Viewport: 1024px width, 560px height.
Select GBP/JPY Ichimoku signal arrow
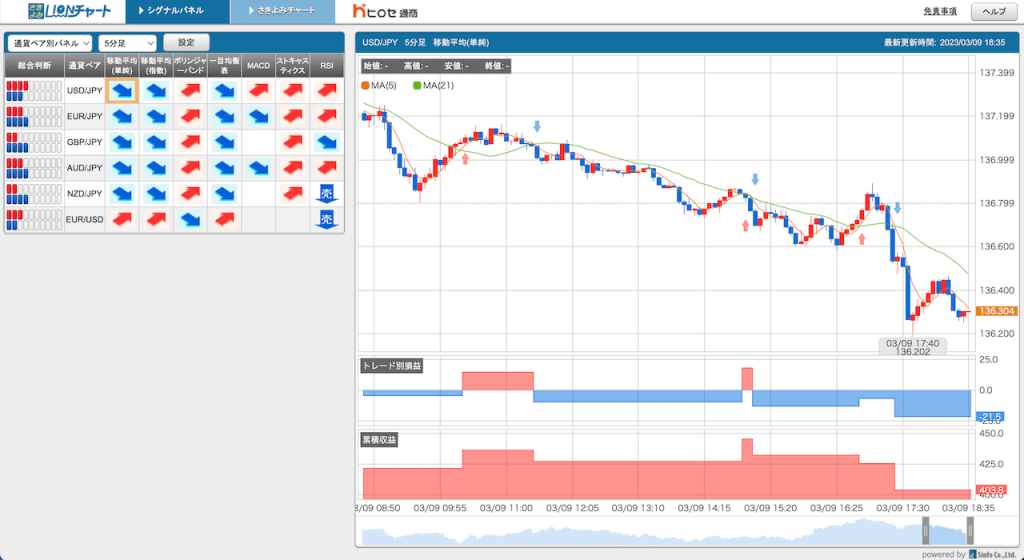(x=224, y=142)
